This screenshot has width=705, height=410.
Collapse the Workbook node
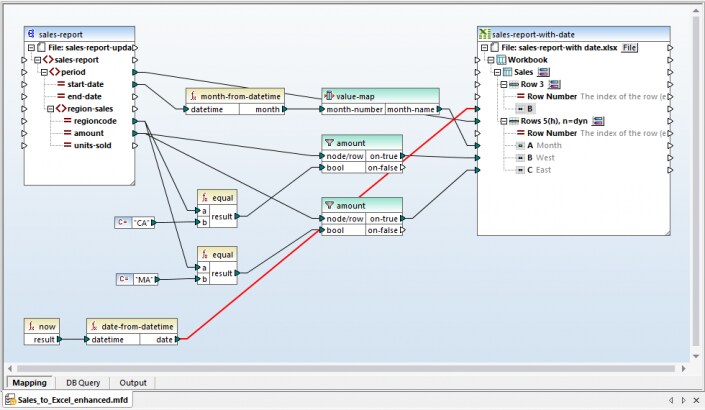point(491,60)
